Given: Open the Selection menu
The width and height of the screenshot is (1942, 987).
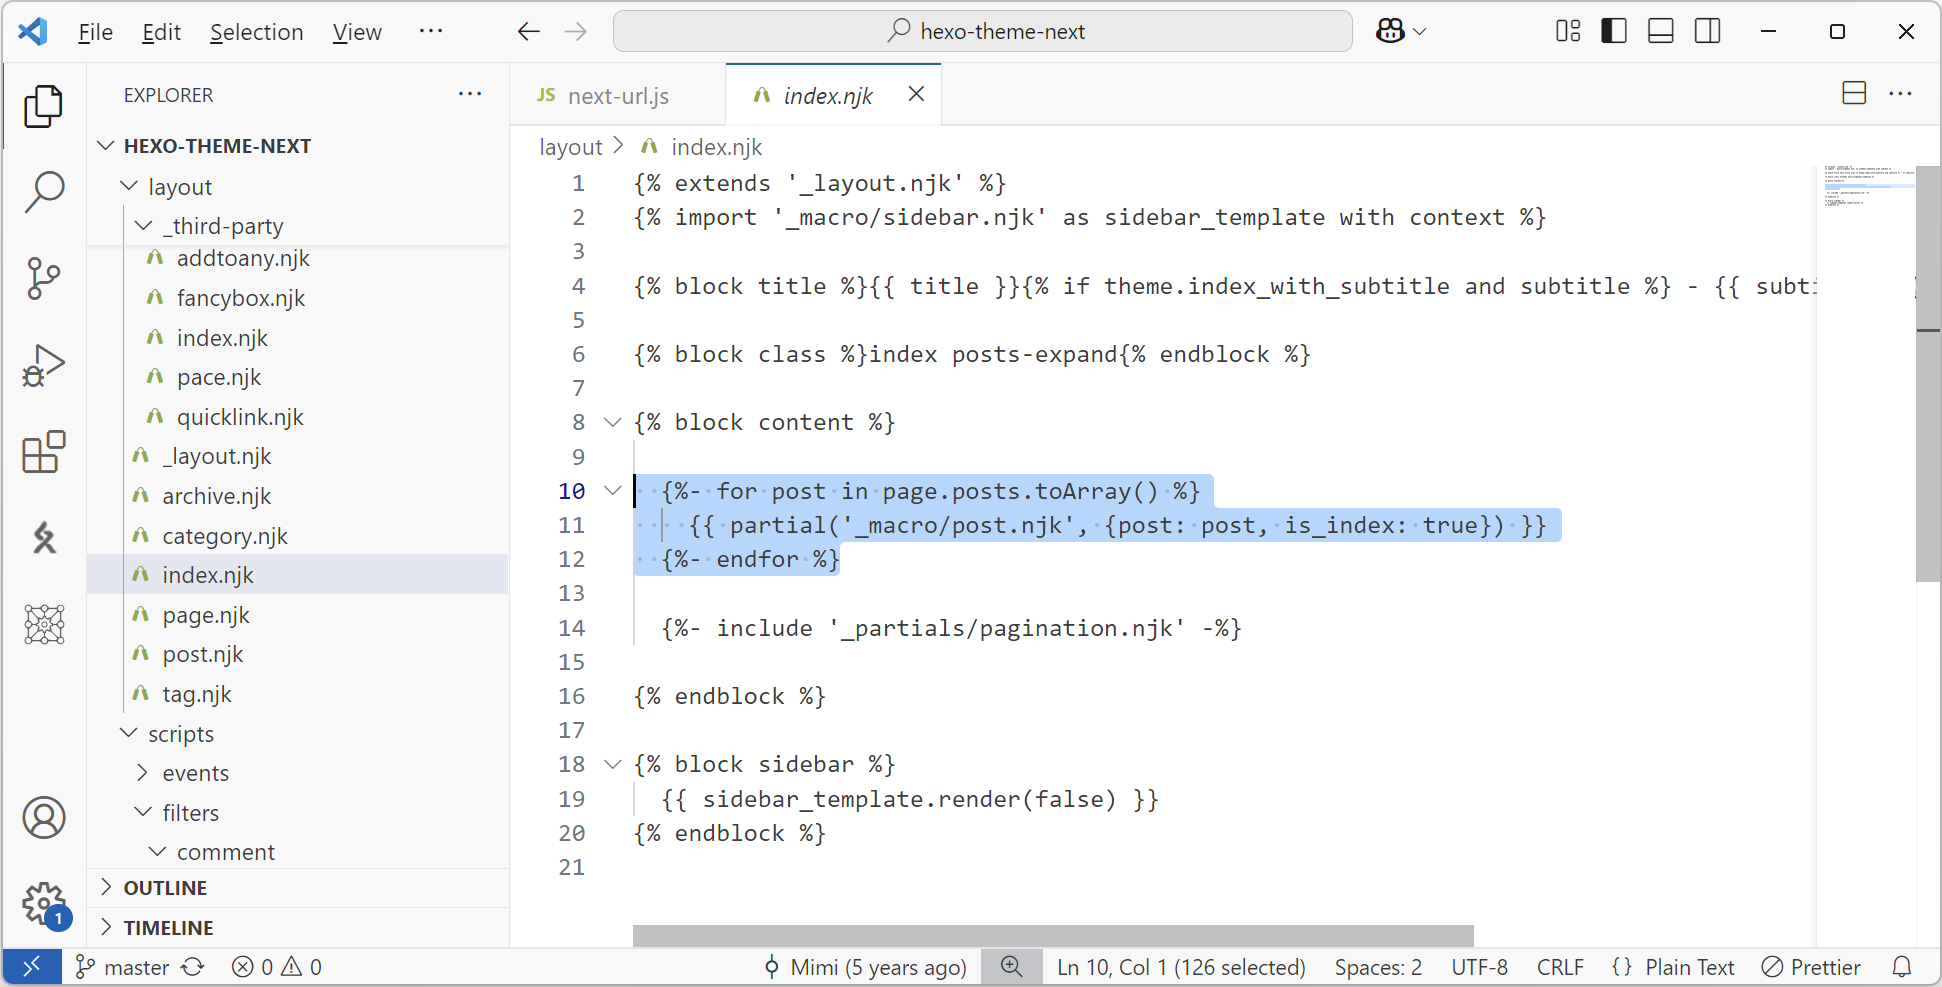Looking at the screenshot, I should tap(256, 32).
